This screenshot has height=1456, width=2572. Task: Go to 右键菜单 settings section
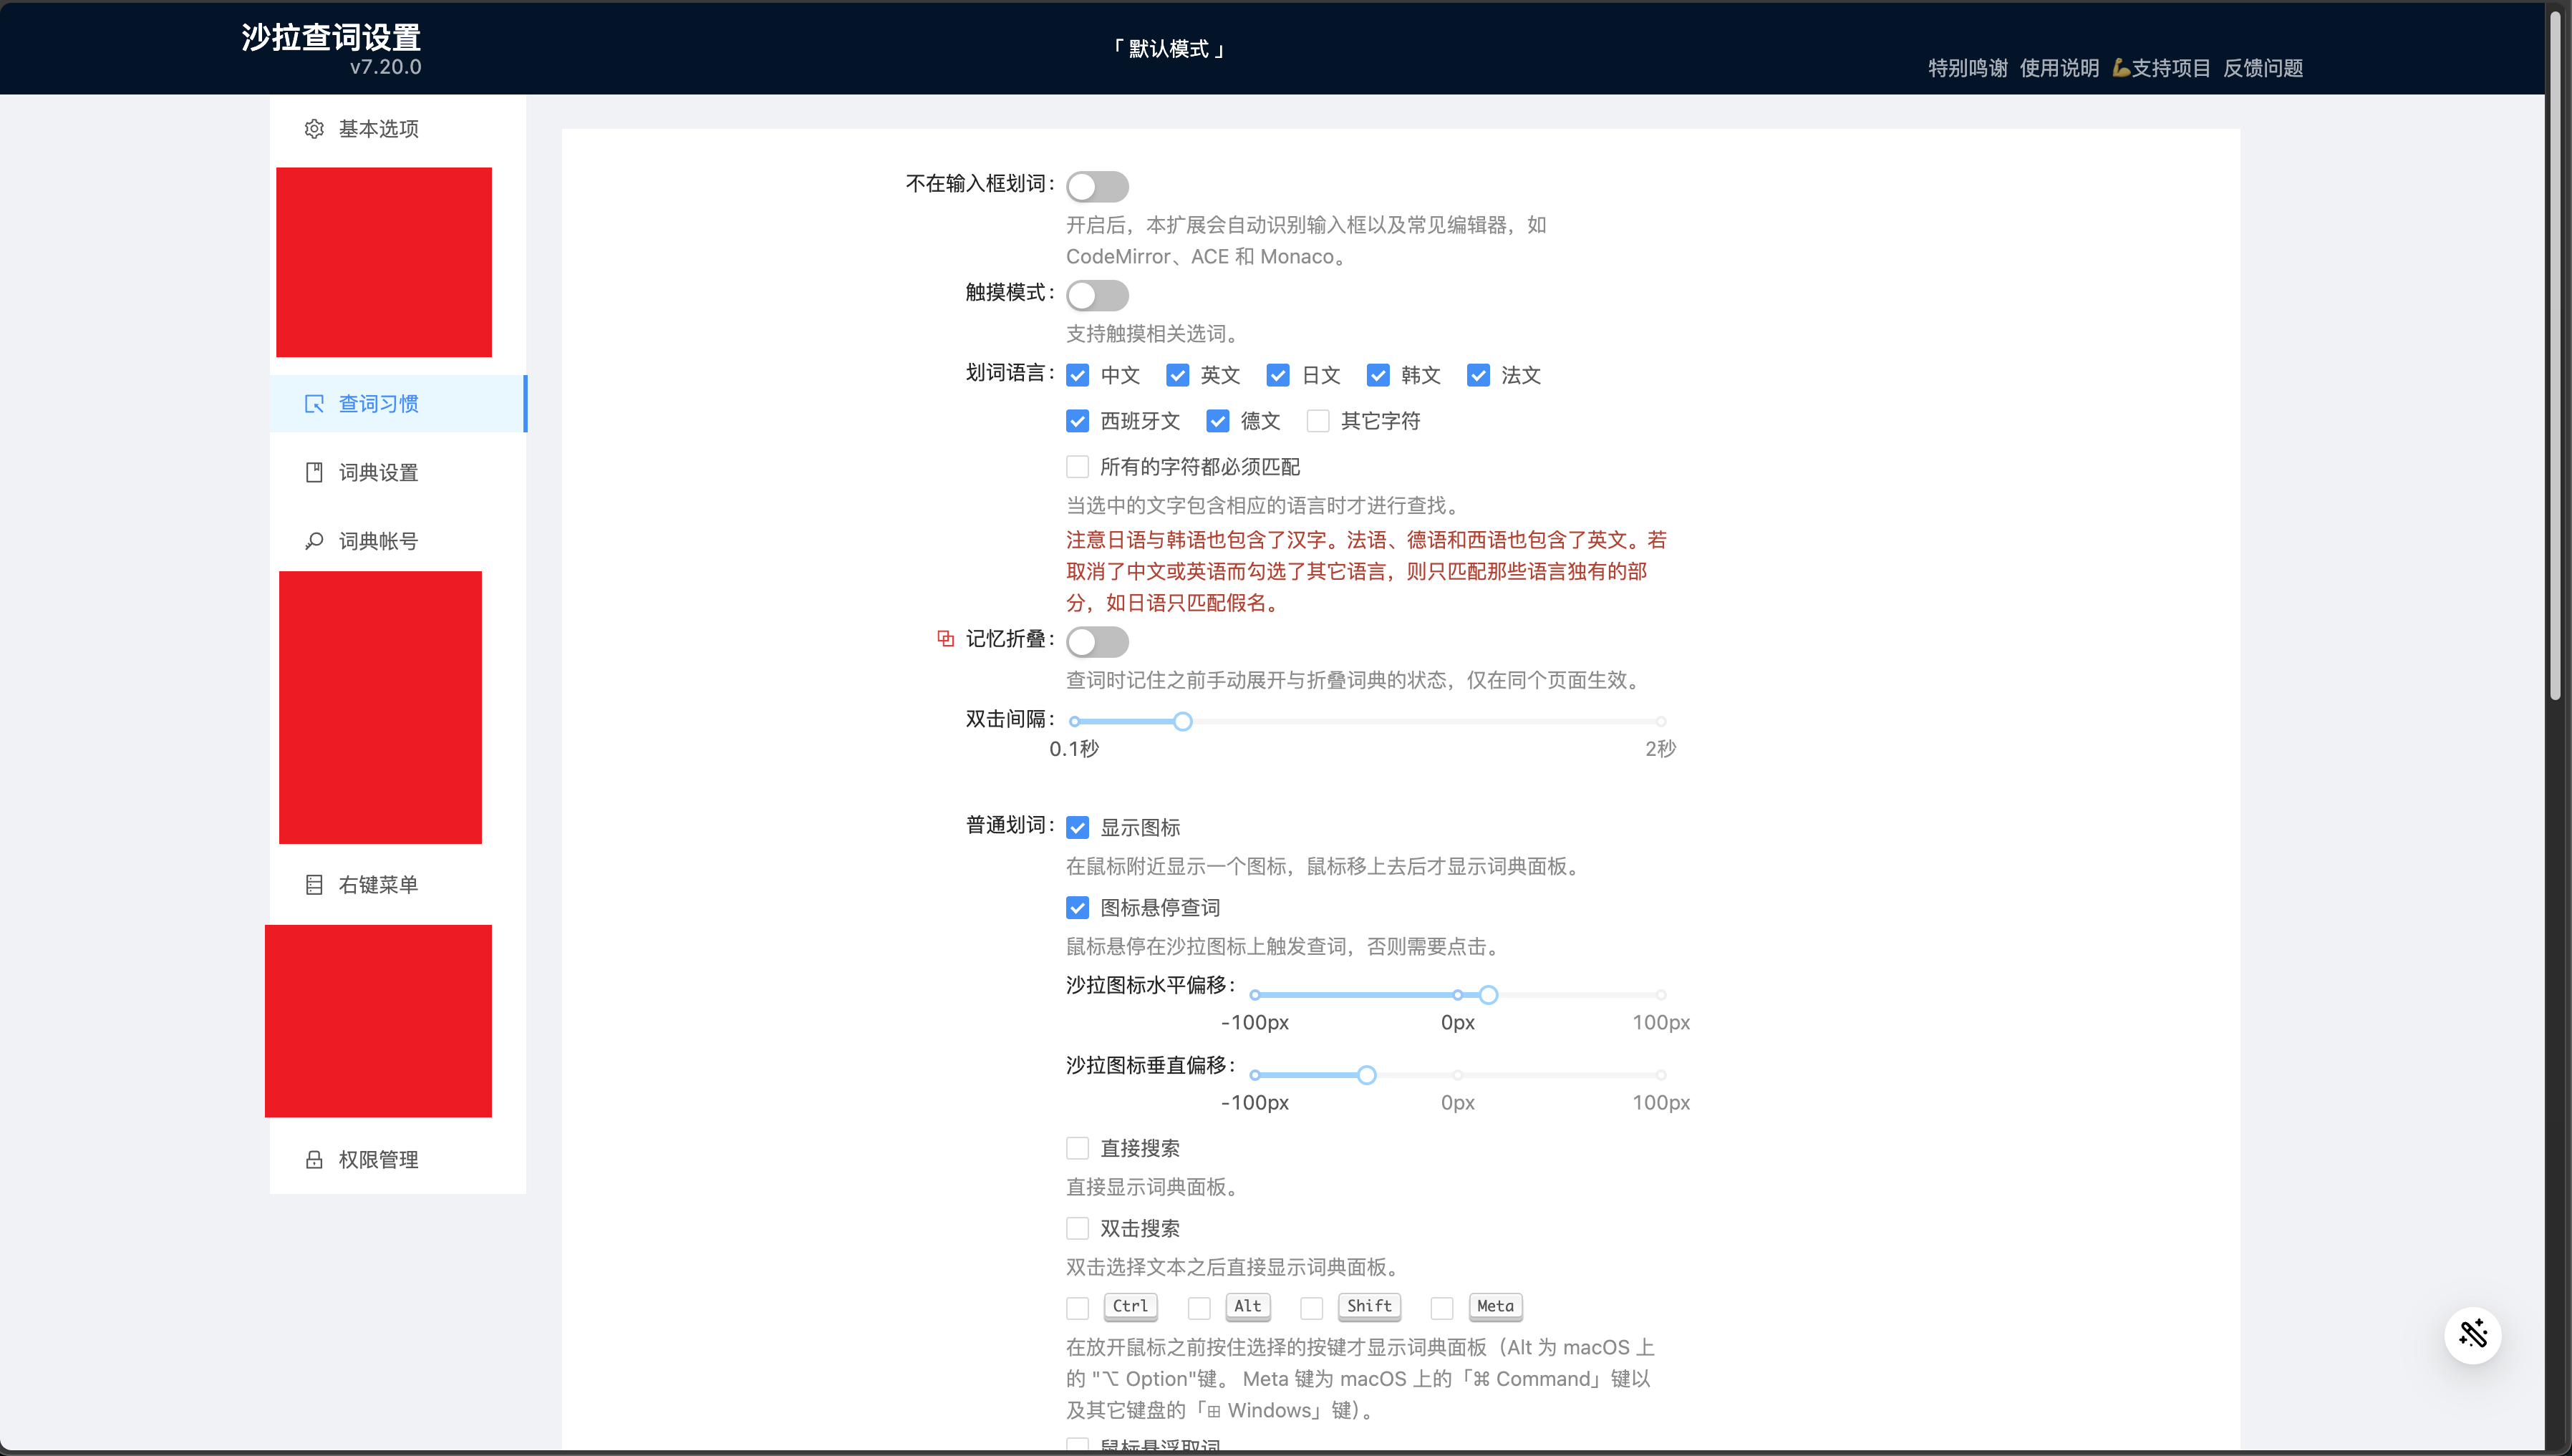(x=378, y=885)
